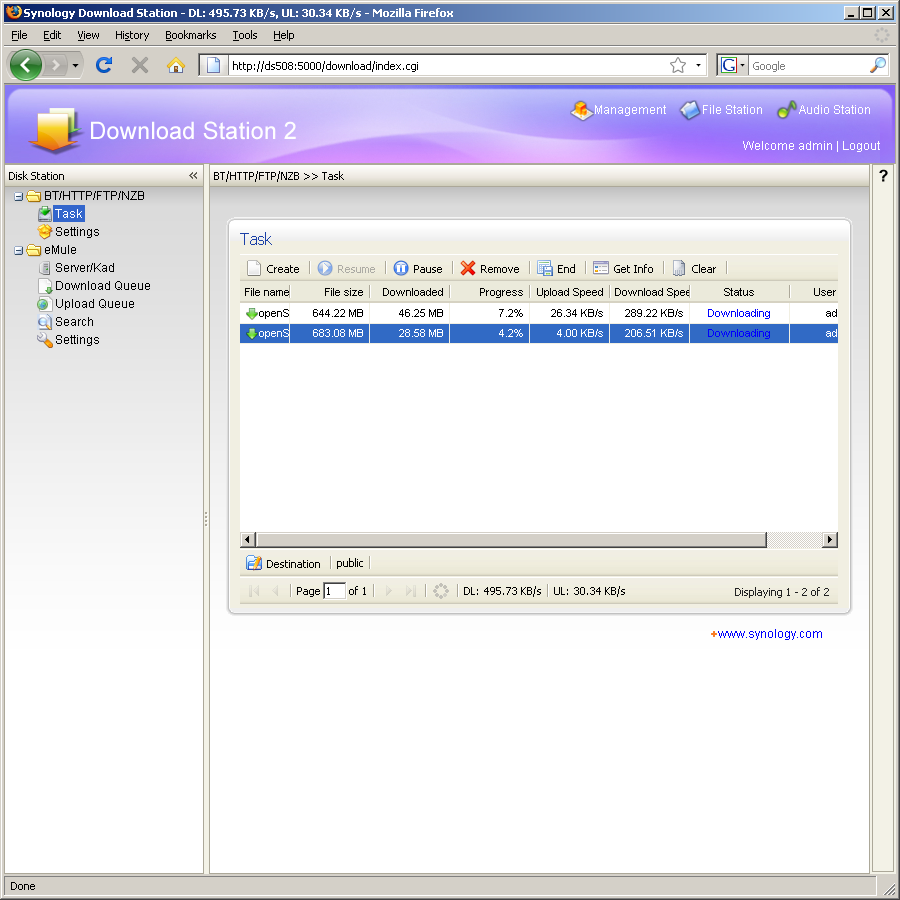The image size is (900, 900).
Task: Open the Firefox Tools menu
Action: (x=245, y=36)
